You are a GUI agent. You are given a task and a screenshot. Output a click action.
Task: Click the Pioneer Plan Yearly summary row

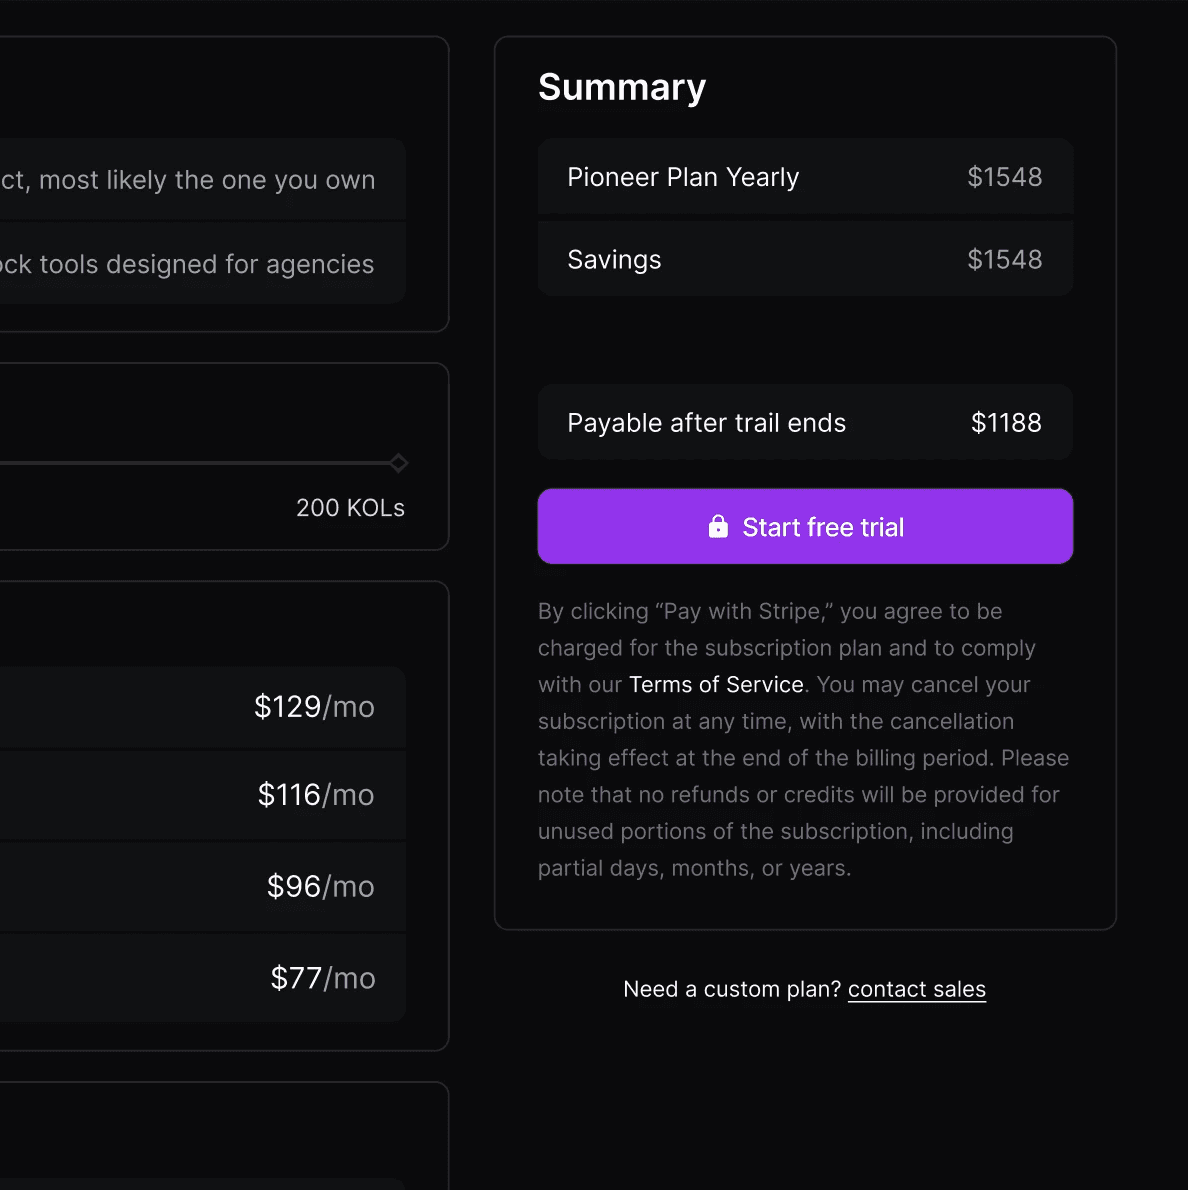pos(805,176)
